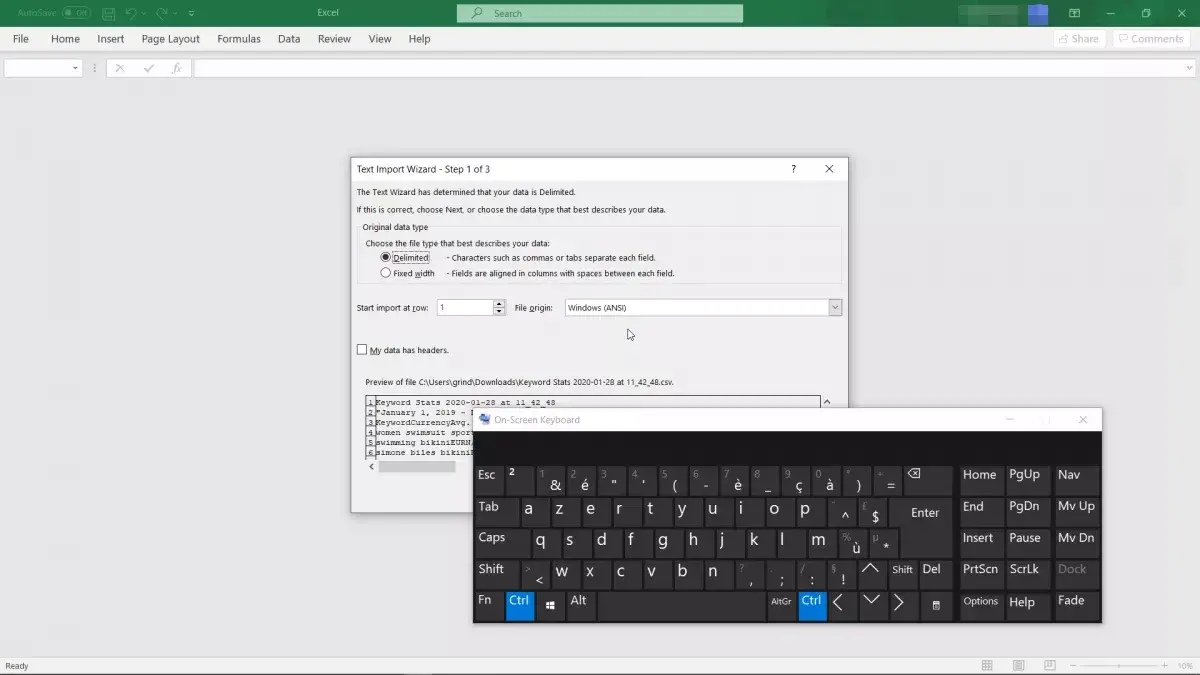Switch to the Home tab
The image size is (1200, 675).
point(65,39)
